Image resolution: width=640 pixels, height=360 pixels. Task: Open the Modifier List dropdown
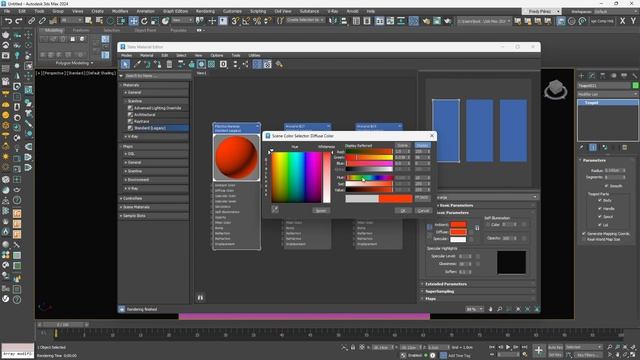coord(607,94)
